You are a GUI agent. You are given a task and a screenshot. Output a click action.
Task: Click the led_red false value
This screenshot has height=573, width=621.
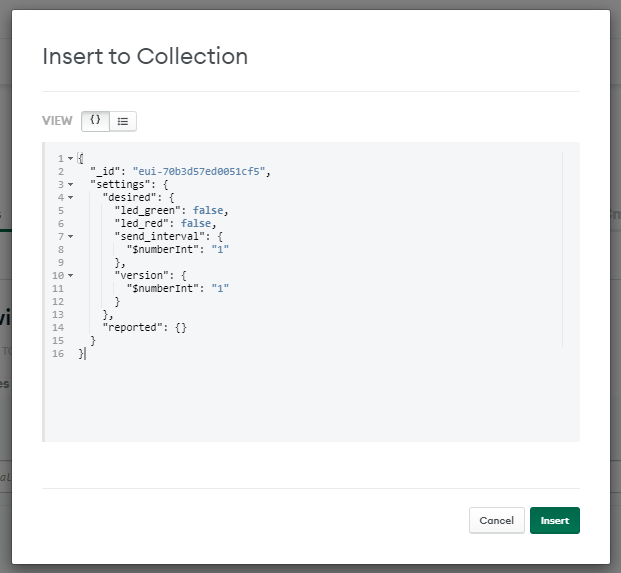point(196,223)
